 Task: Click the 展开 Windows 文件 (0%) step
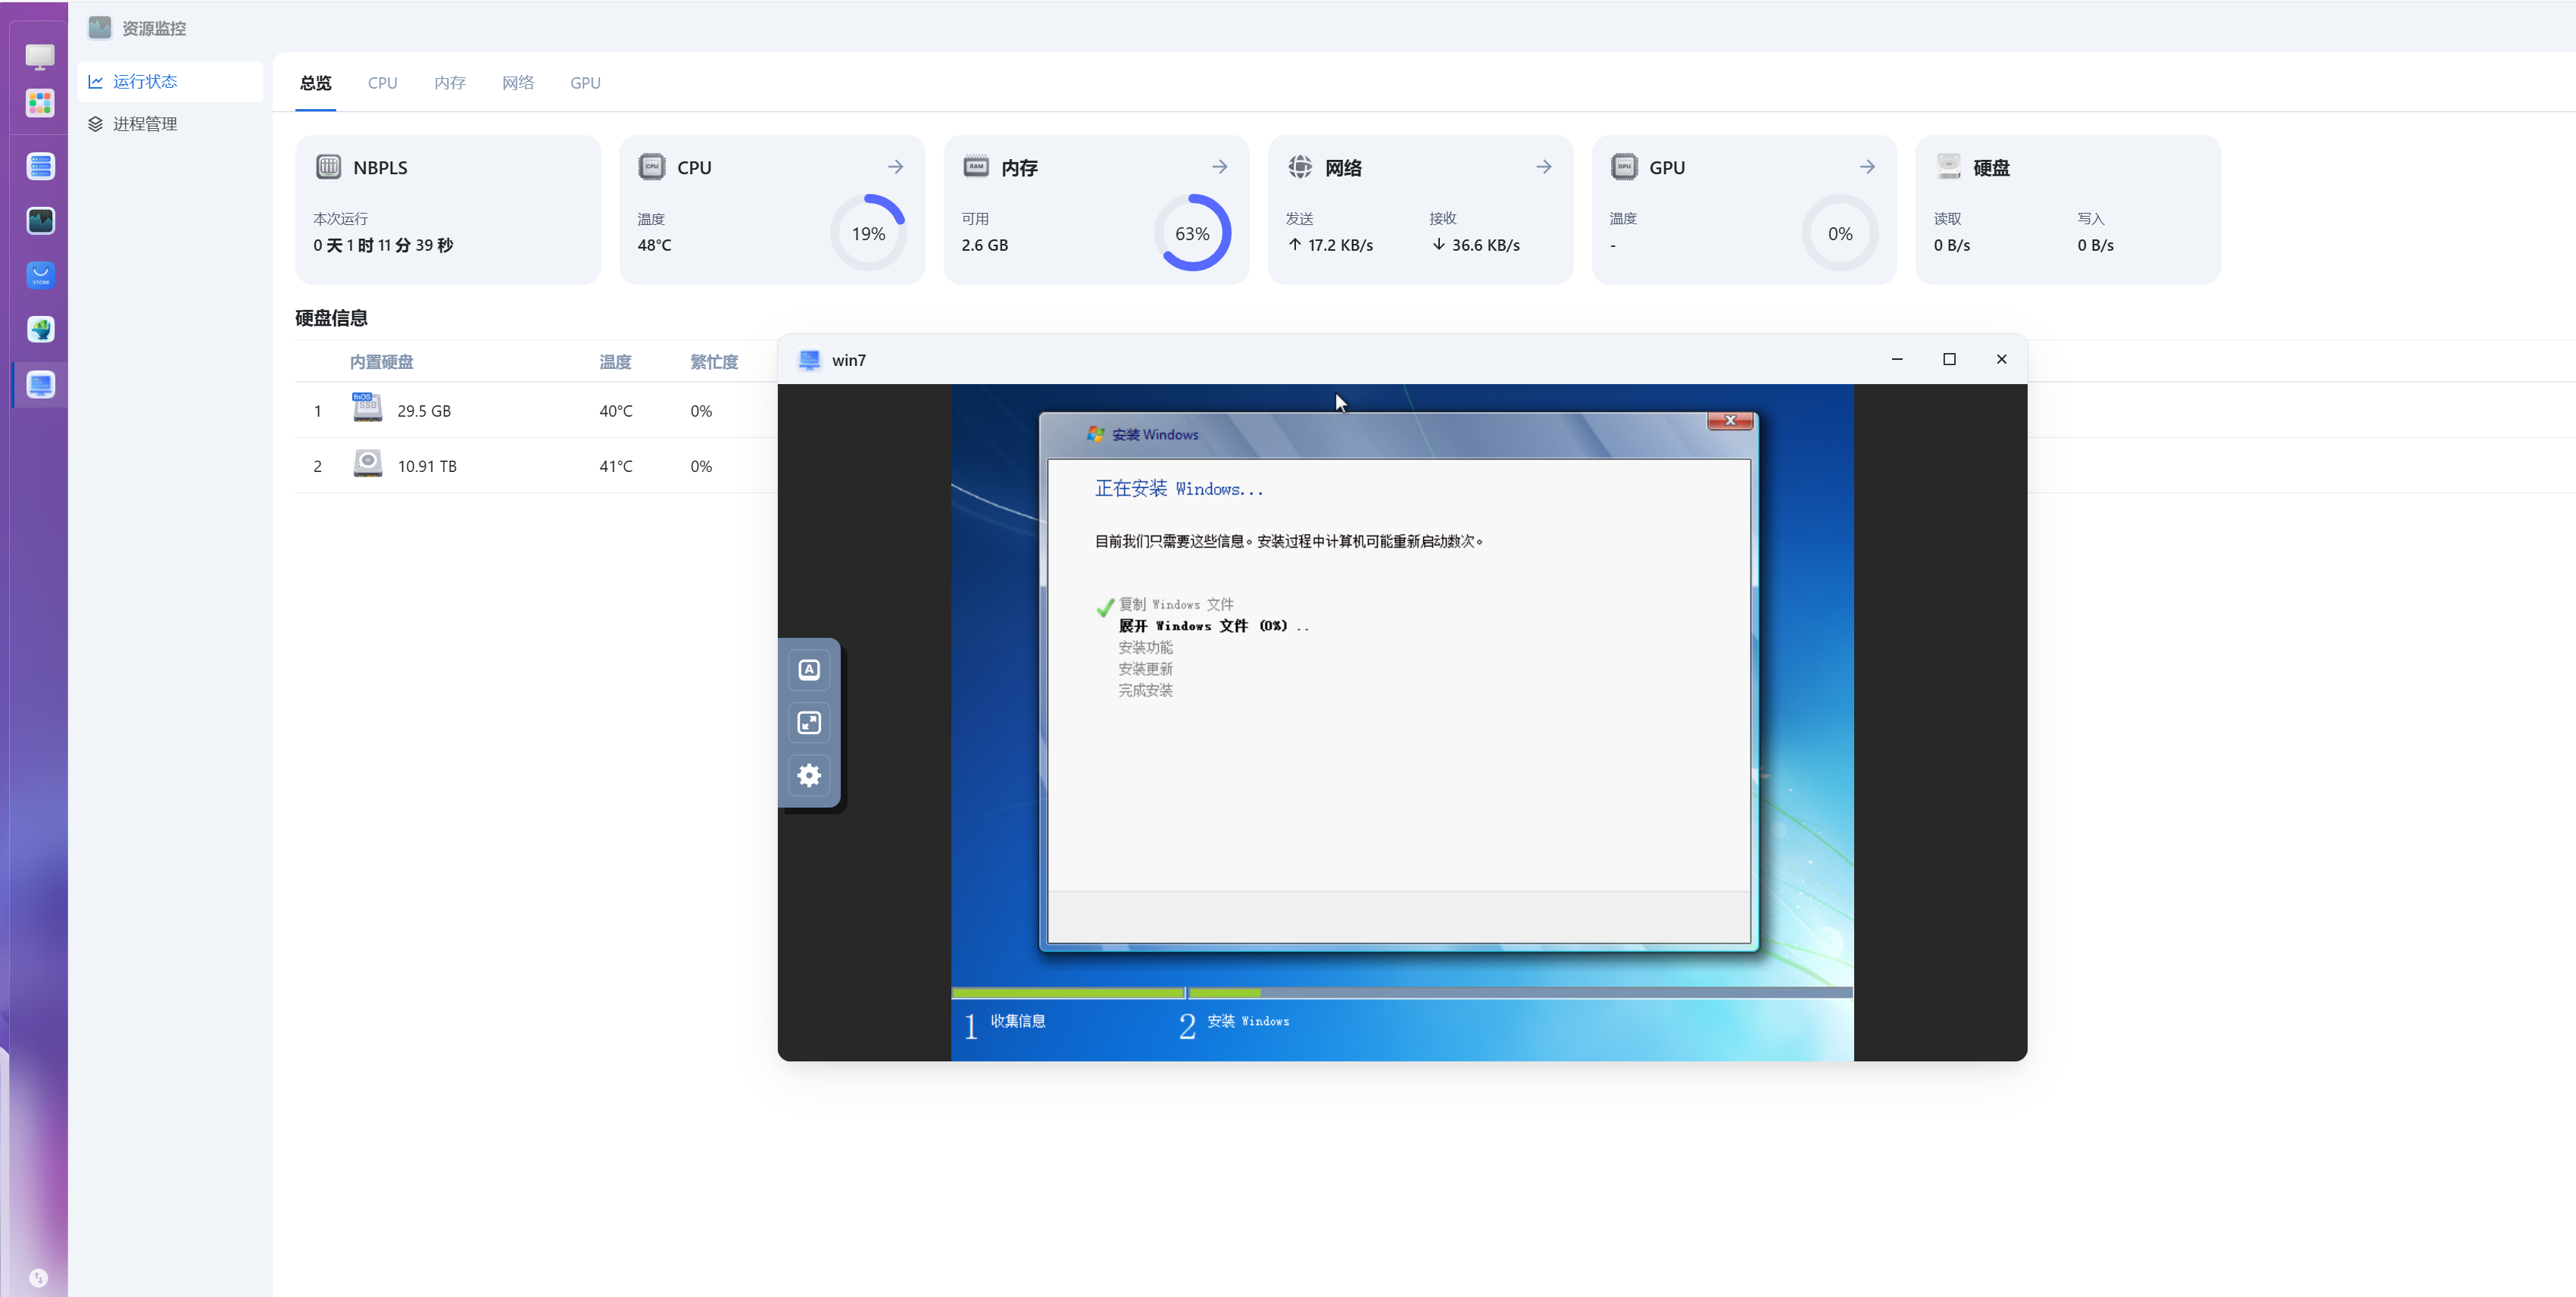(1213, 626)
